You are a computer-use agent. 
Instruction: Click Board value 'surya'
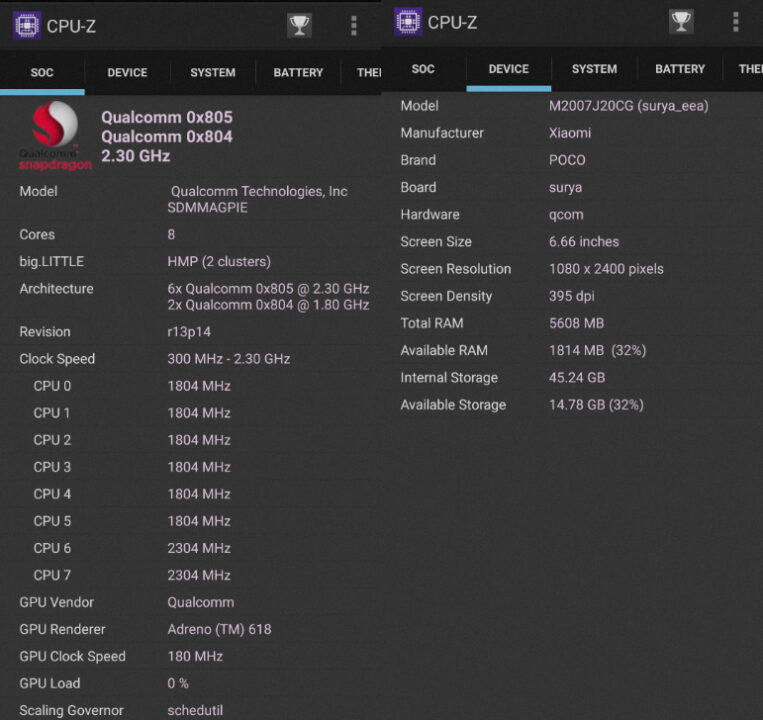coord(565,188)
